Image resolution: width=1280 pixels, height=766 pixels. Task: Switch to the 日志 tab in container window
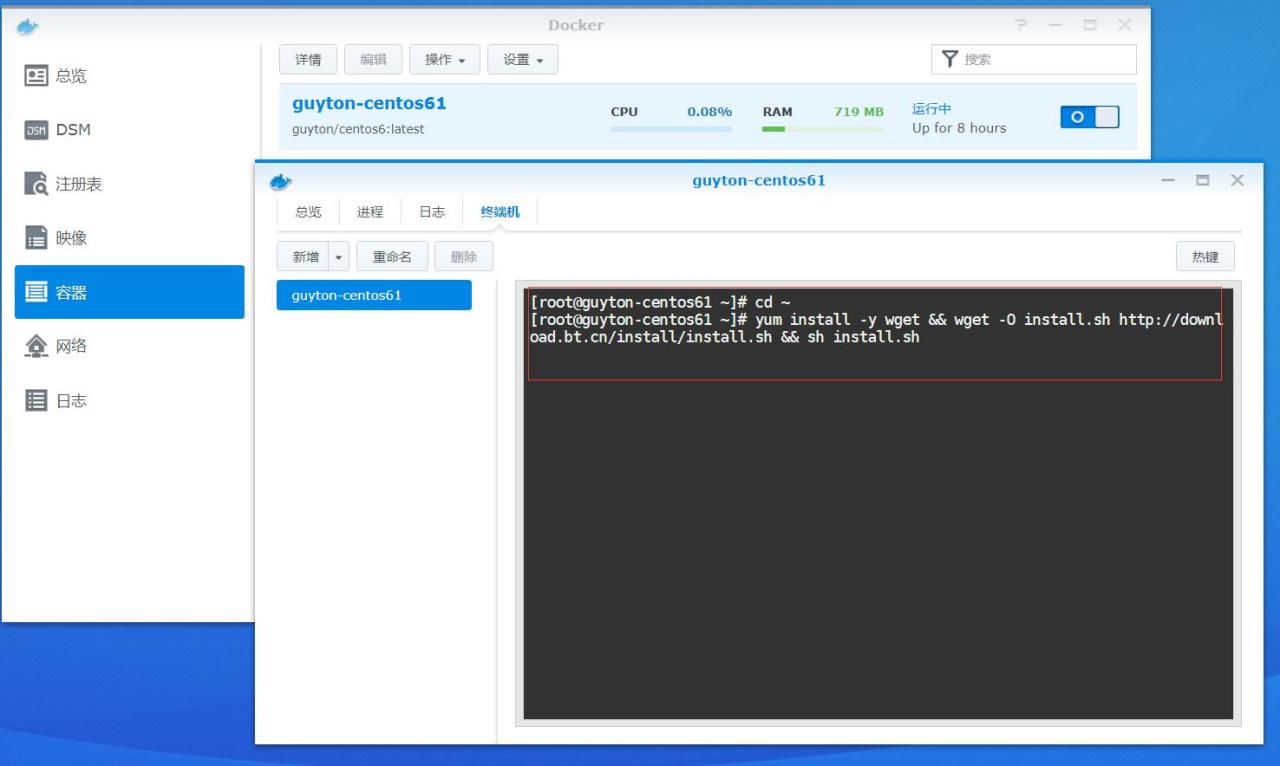tap(432, 212)
